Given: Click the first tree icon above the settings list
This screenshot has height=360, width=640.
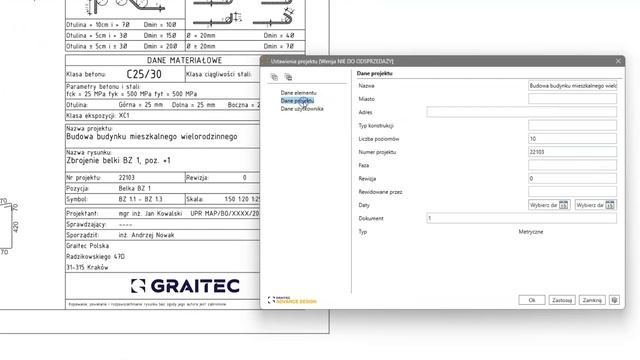Looking at the screenshot, I should tap(274, 77).
